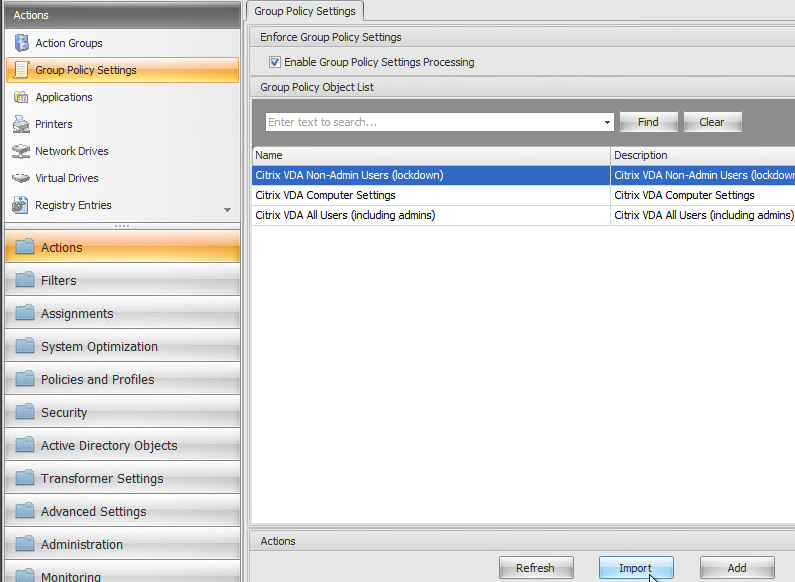Toggle Enable Group Policy Settings Processing checkbox
Viewport: 795px width, 582px height.
pos(274,62)
